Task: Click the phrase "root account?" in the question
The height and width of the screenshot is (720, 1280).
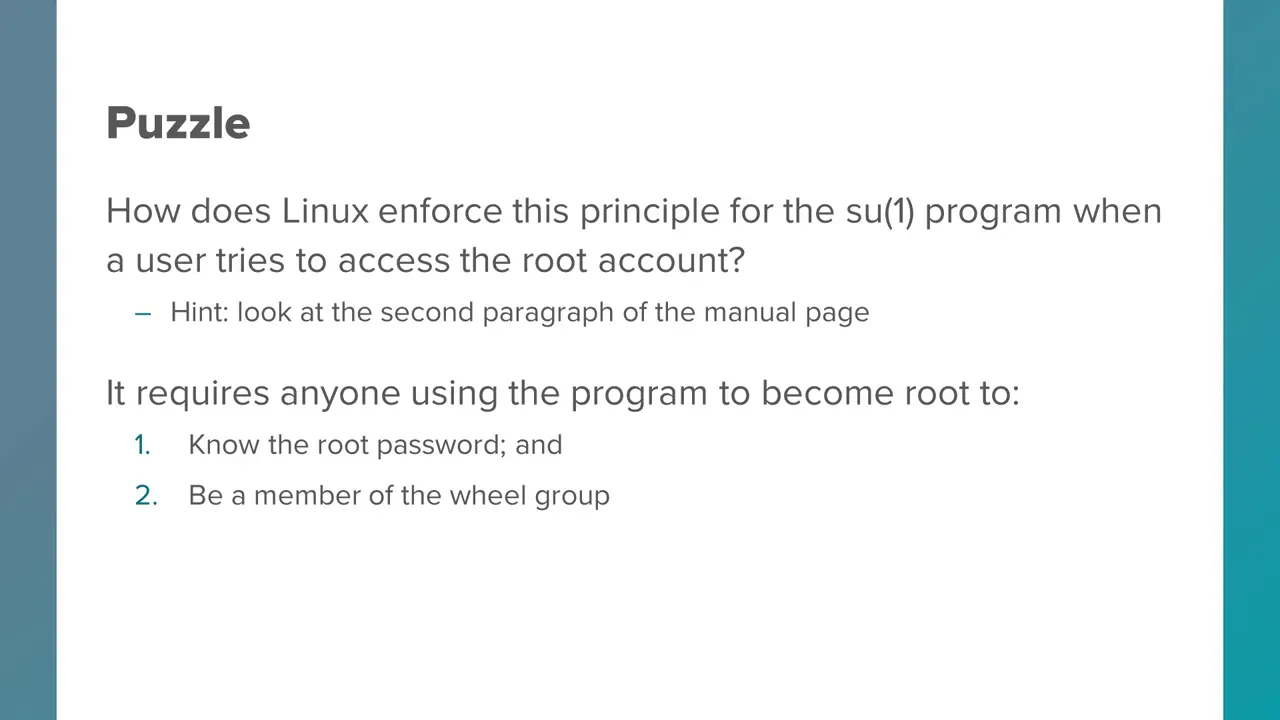Action: [x=633, y=261]
